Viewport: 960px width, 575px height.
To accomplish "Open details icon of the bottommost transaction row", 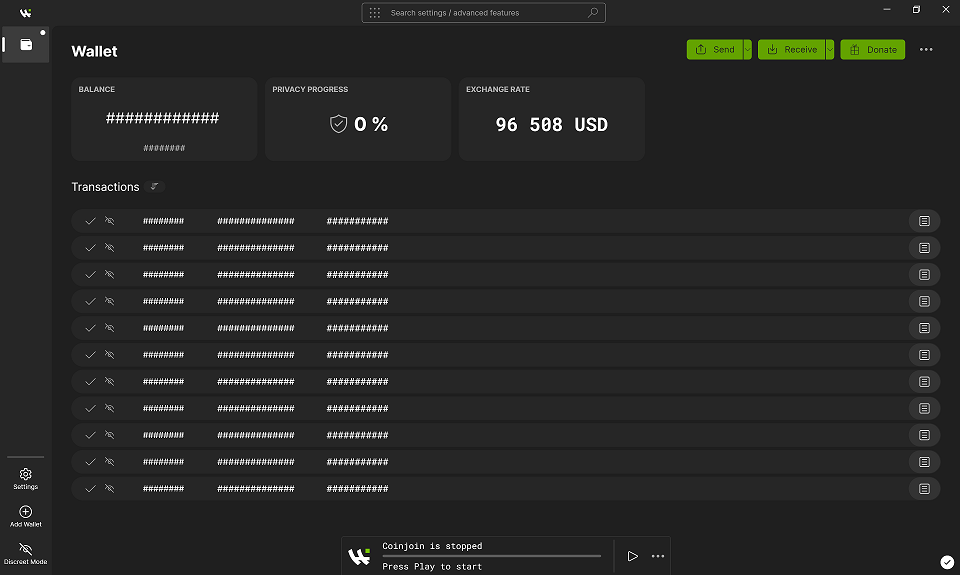I will point(924,489).
